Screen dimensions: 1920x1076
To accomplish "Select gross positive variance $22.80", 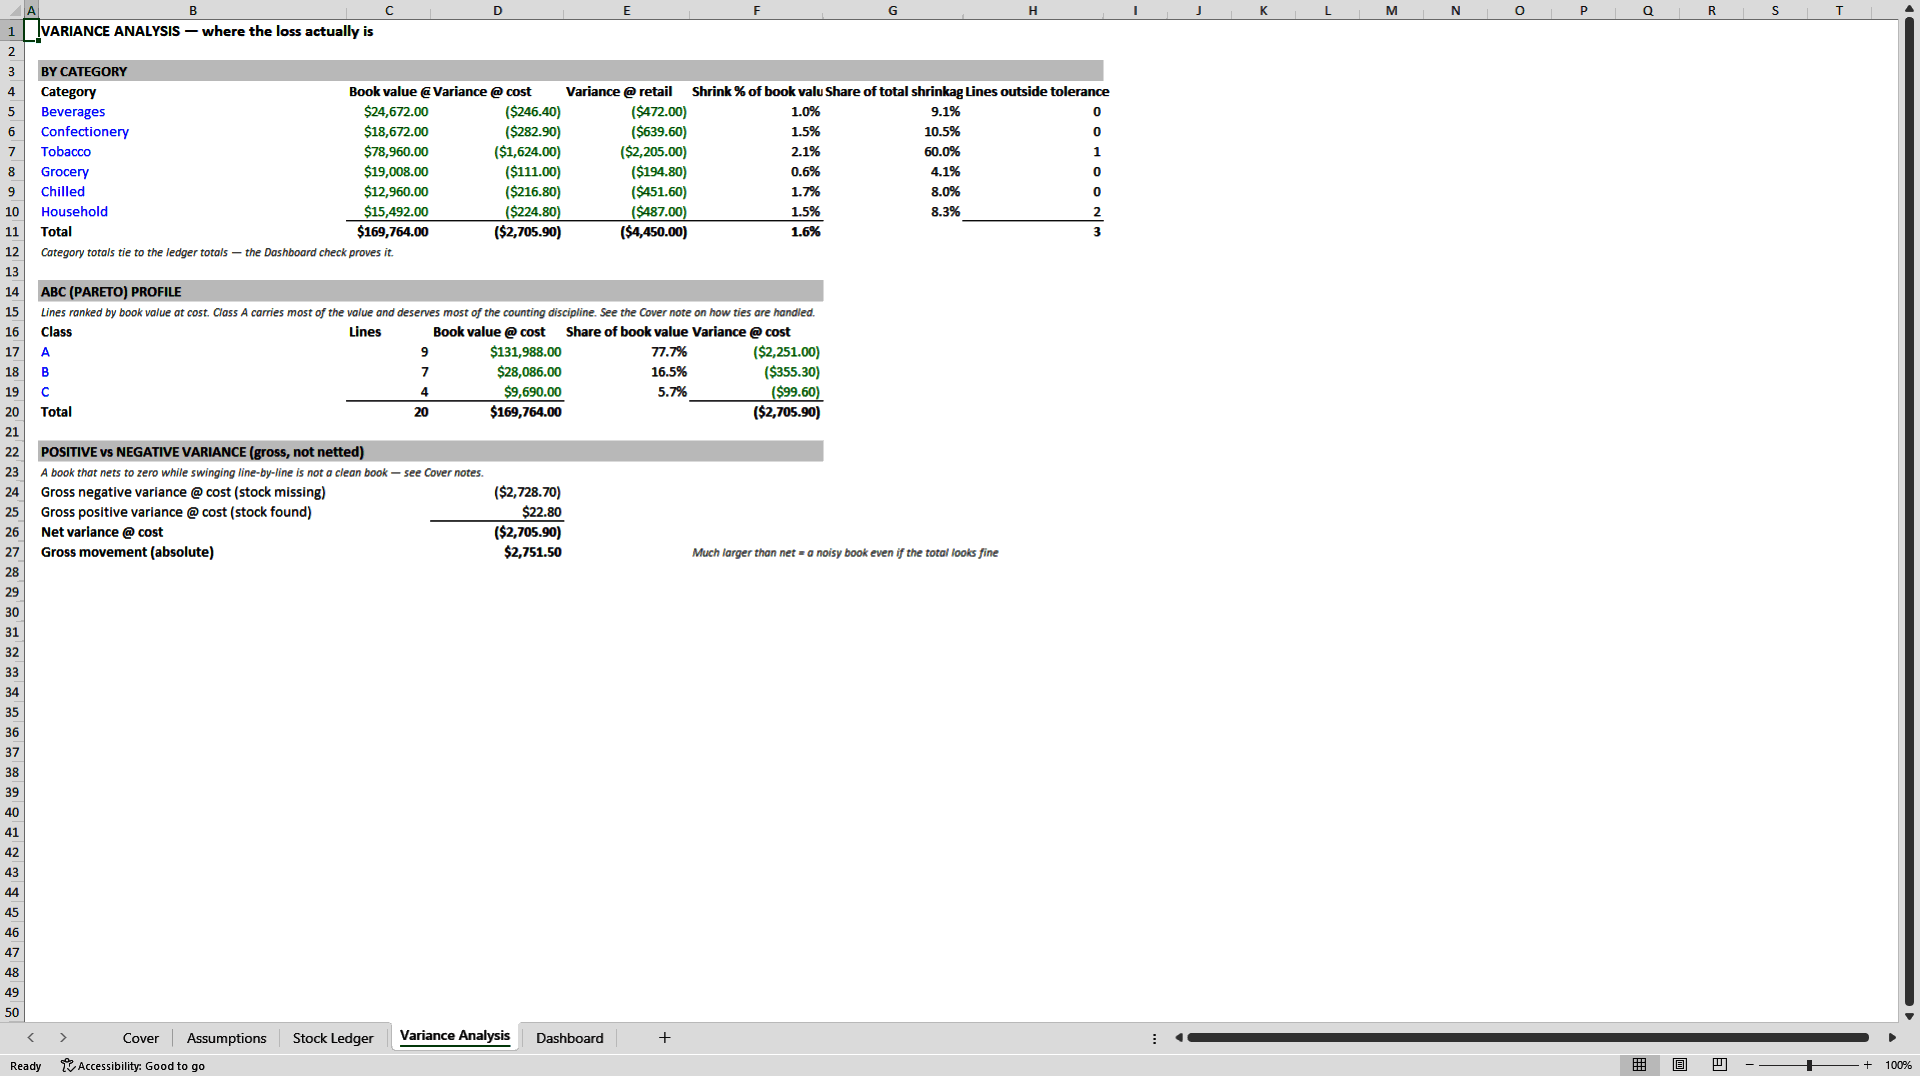I will click(x=498, y=512).
